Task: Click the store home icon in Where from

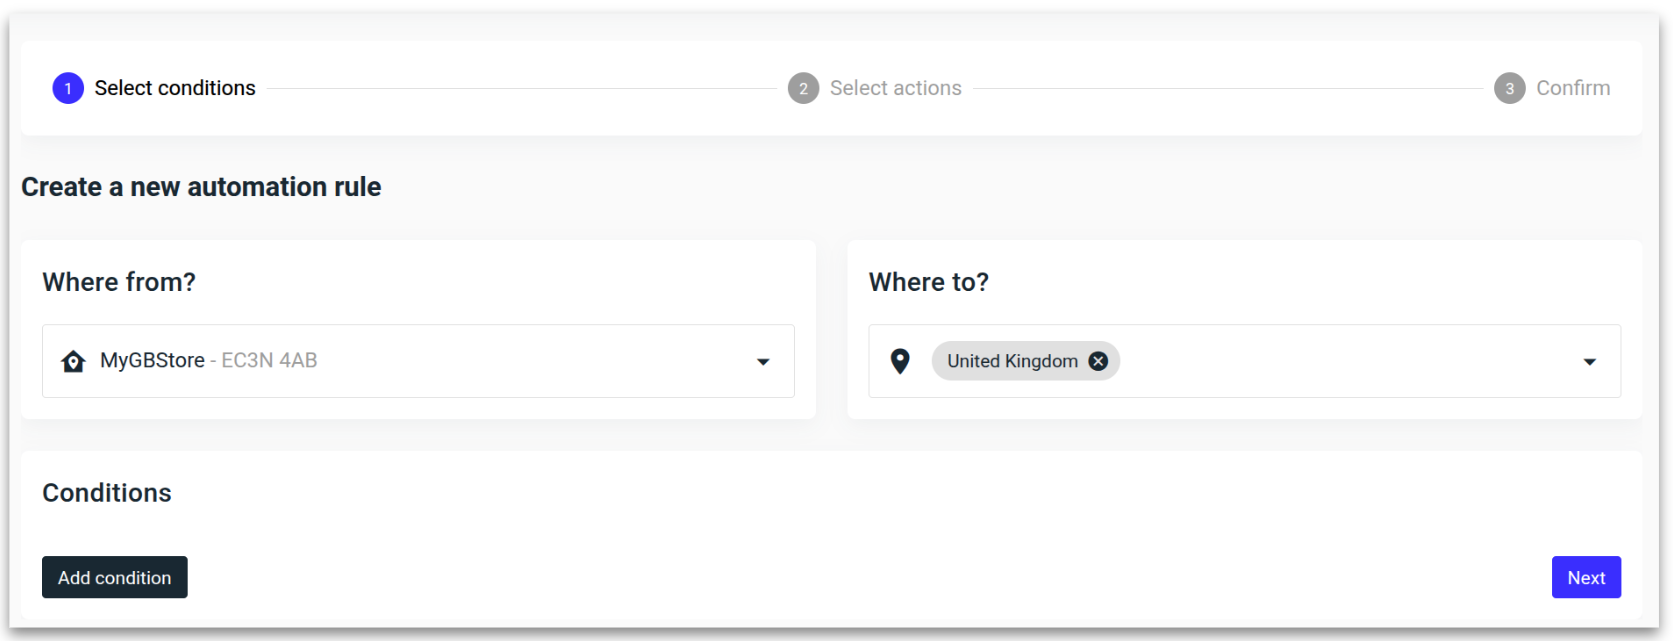Action: click(73, 361)
